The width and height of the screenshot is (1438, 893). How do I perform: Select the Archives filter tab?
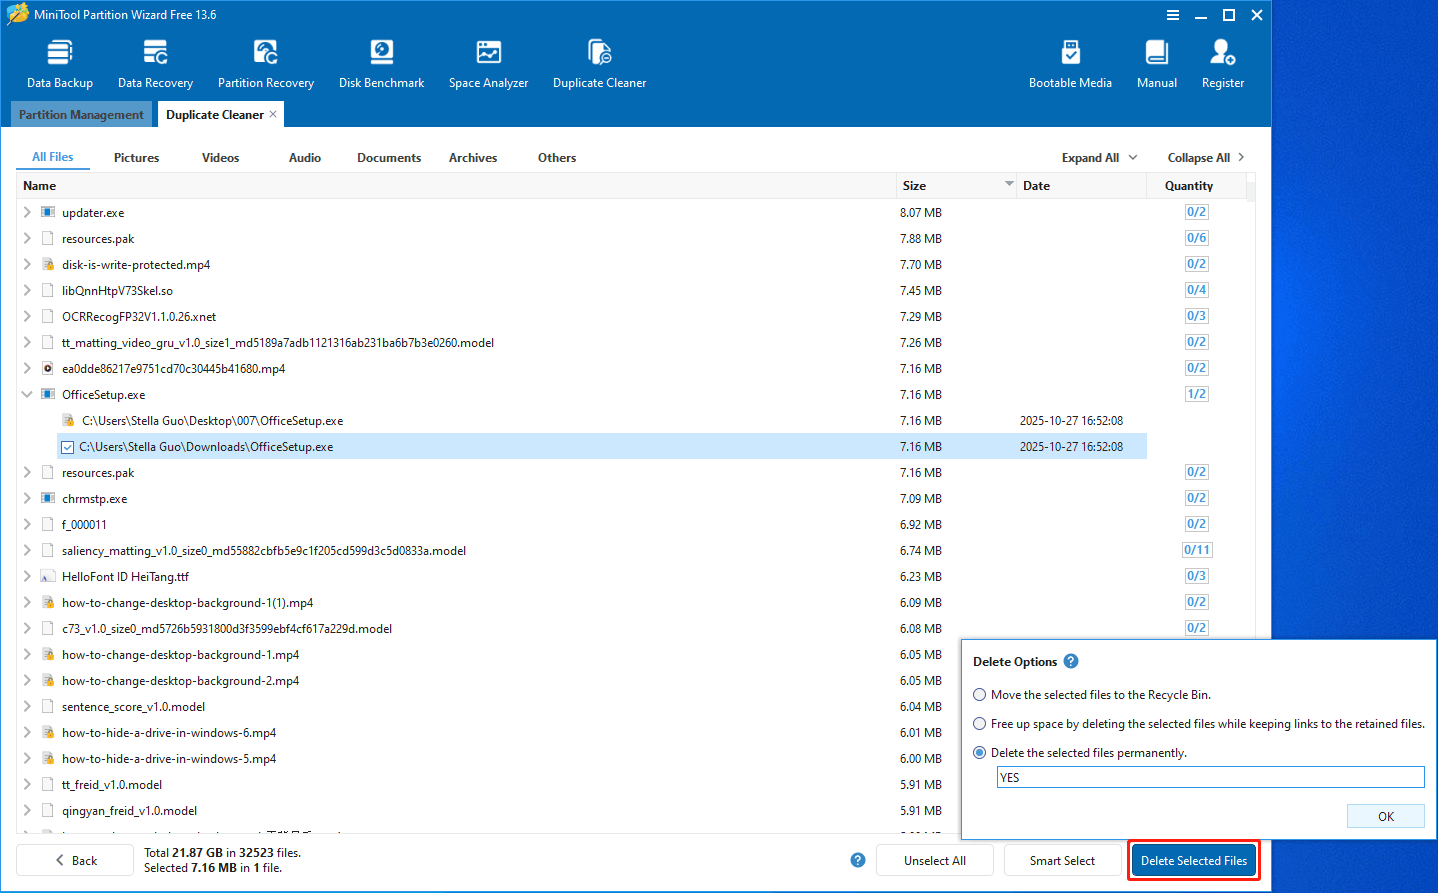[x=473, y=158]
